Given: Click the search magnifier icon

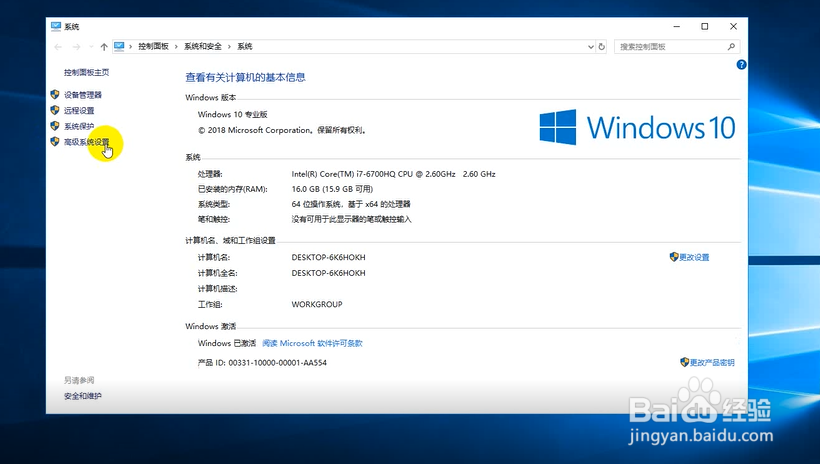Looking at the screenshot, I should point(731,47).
